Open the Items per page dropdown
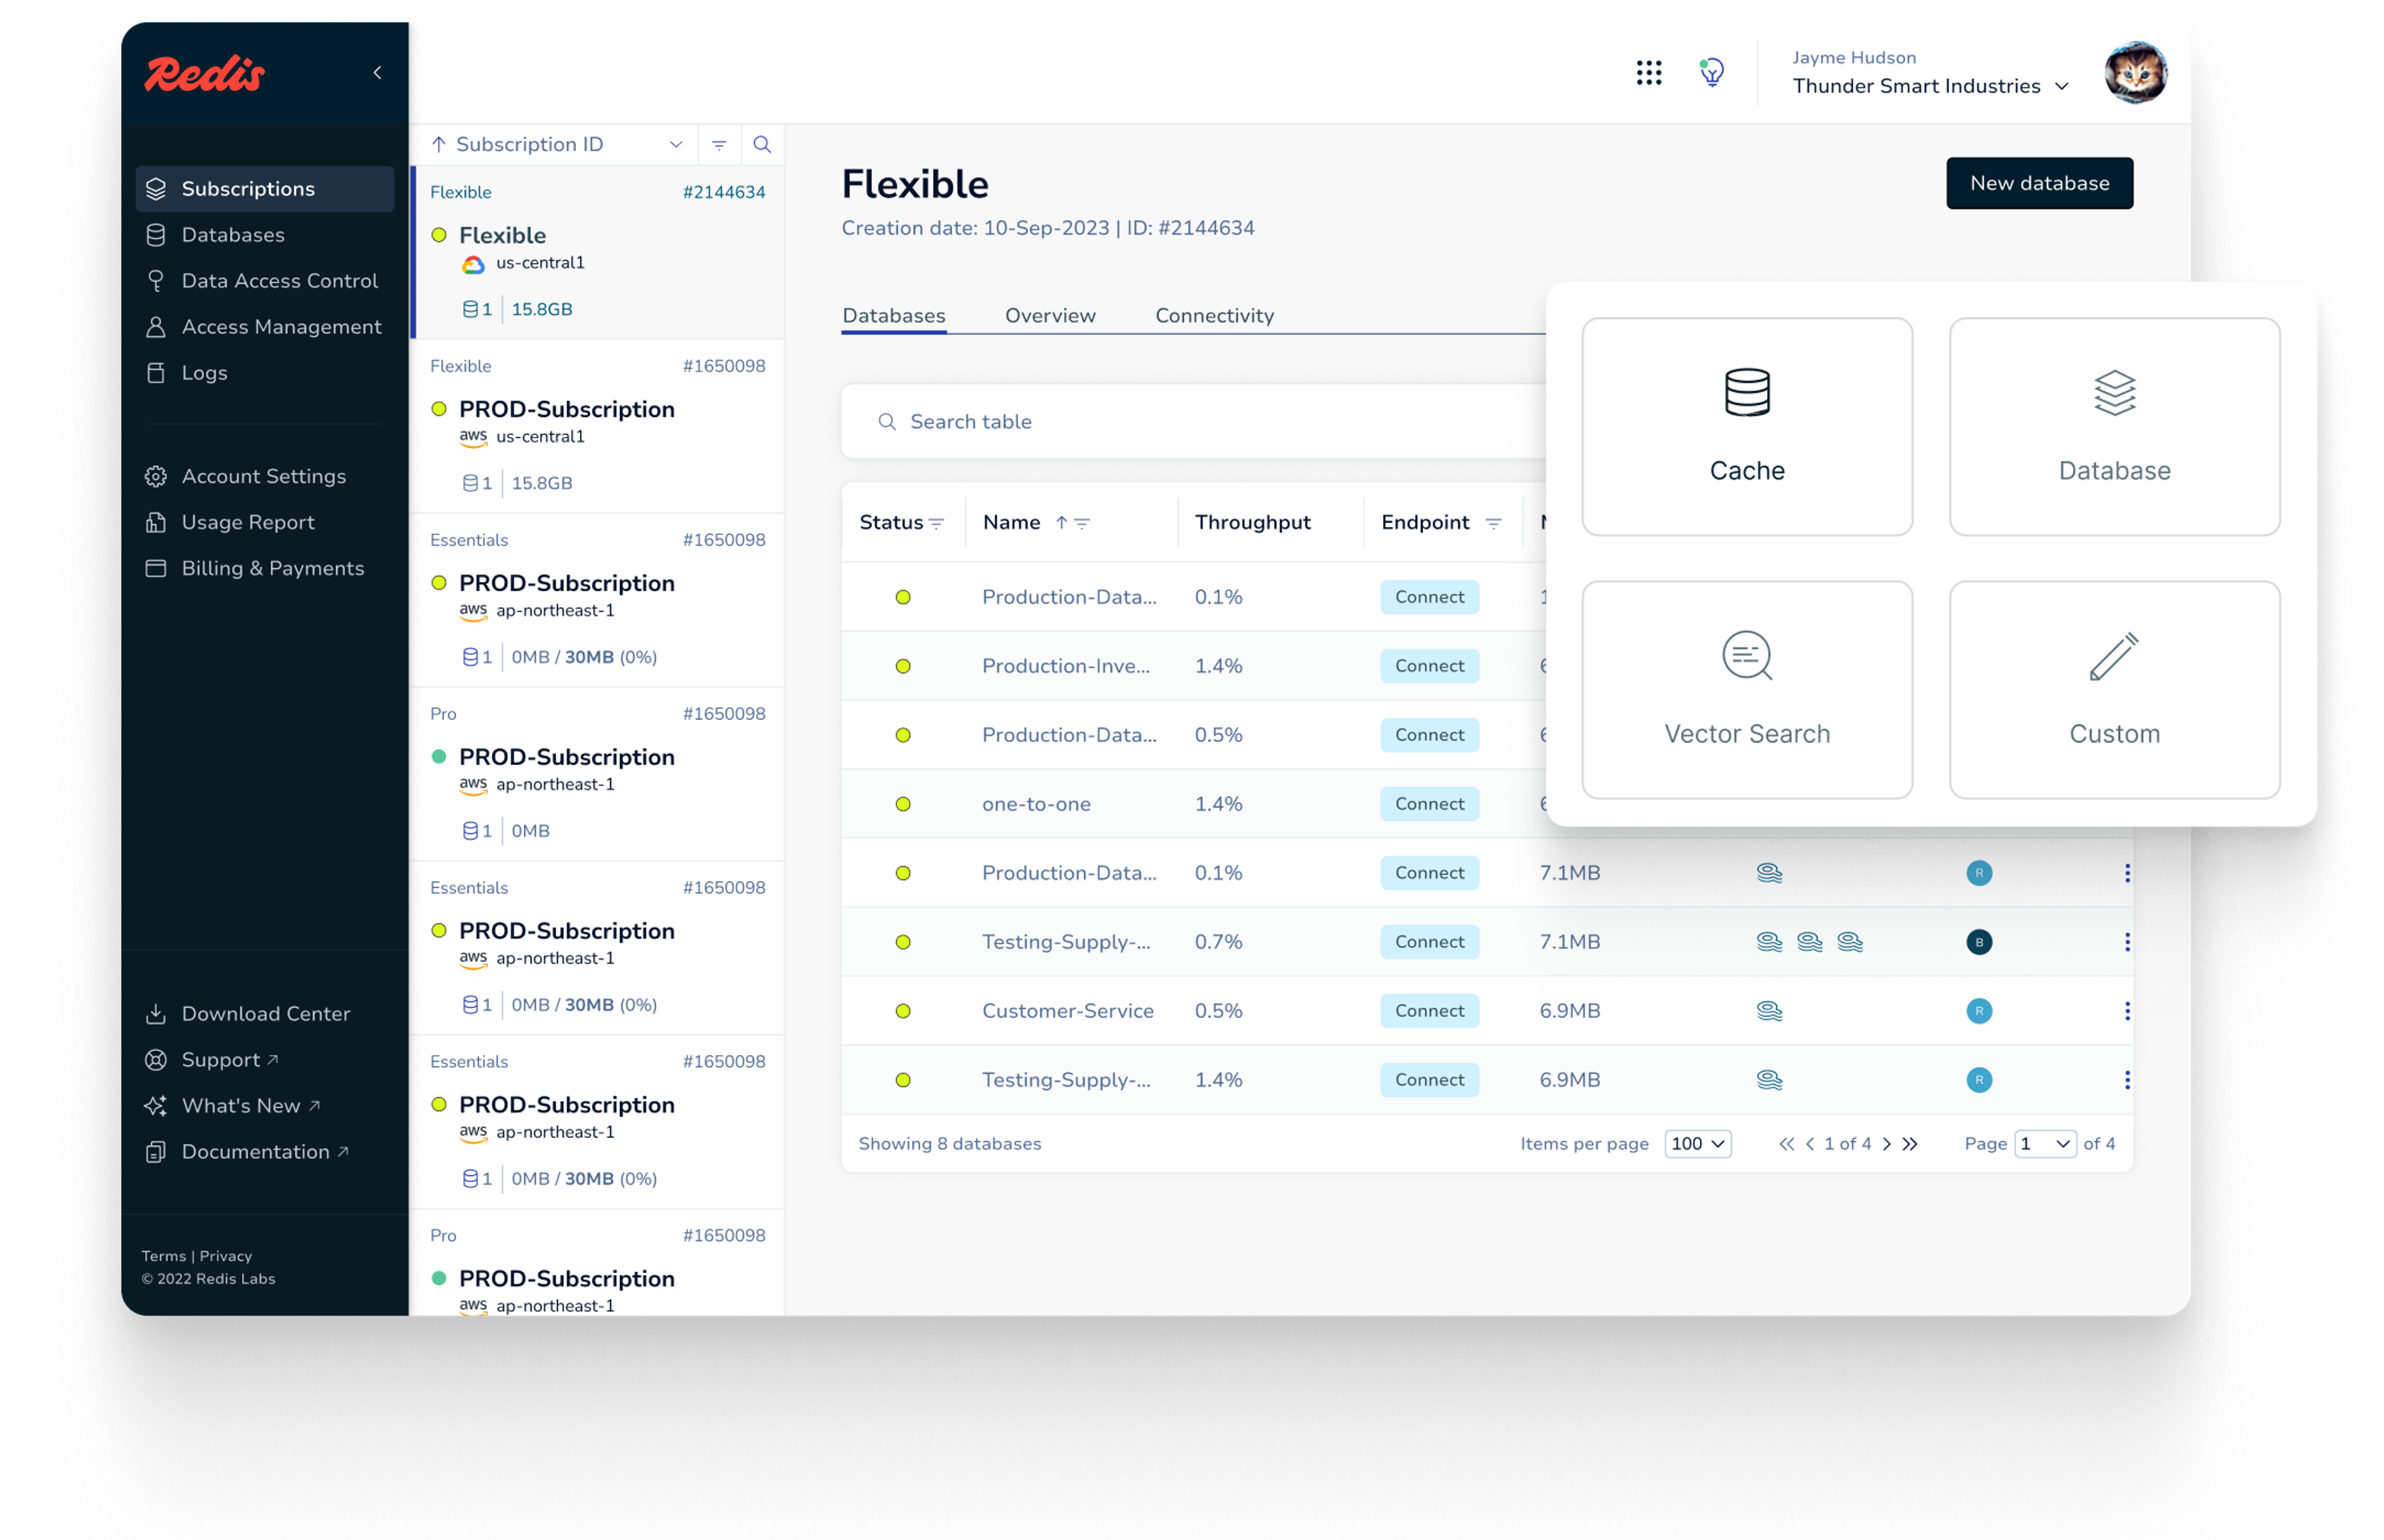 (1697, 1143)
